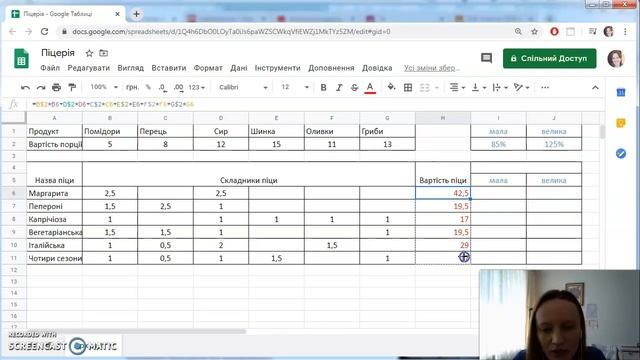This screenshot has height=360, width=640.
Task: Click the browser back arrow
Action: (12, 31)
